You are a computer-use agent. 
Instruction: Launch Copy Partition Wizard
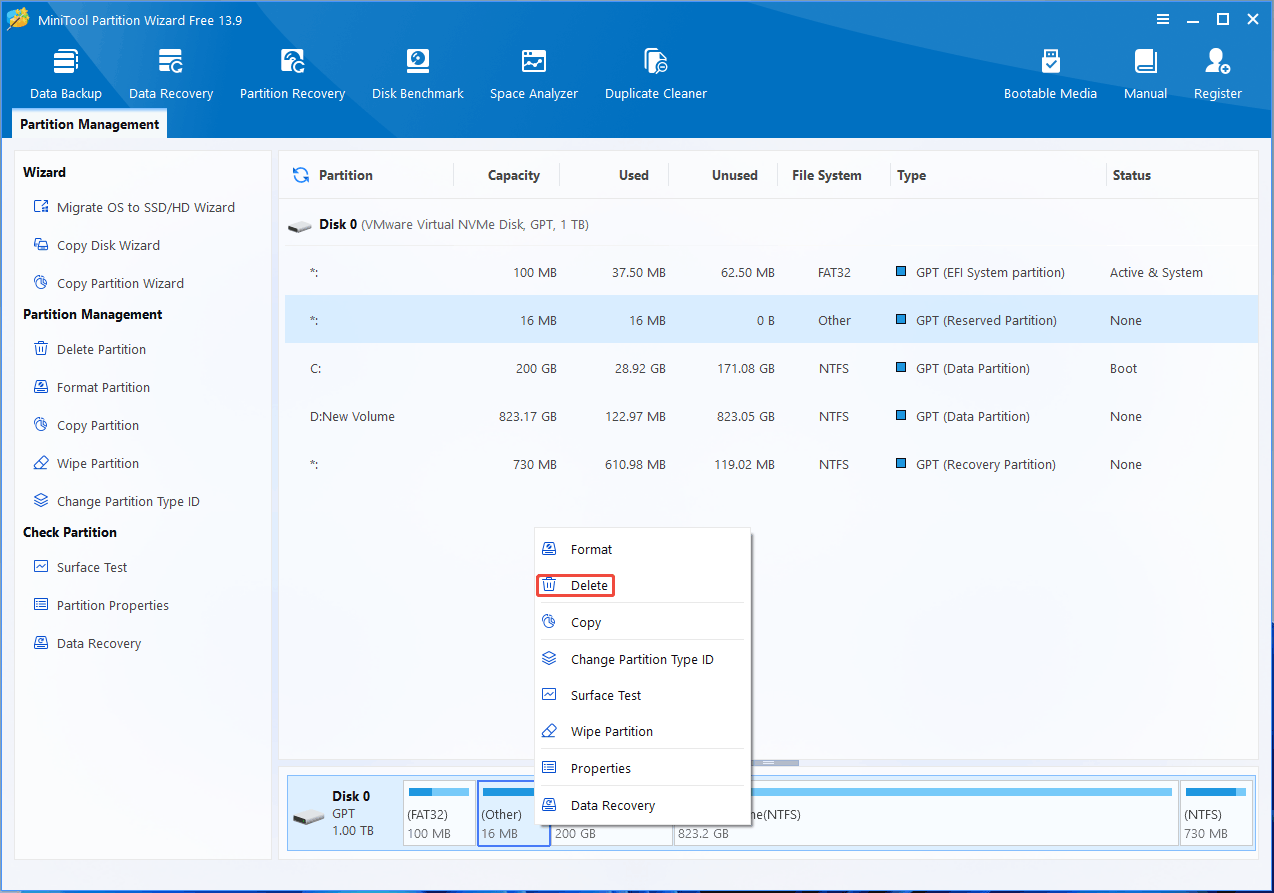pos(108,283)
